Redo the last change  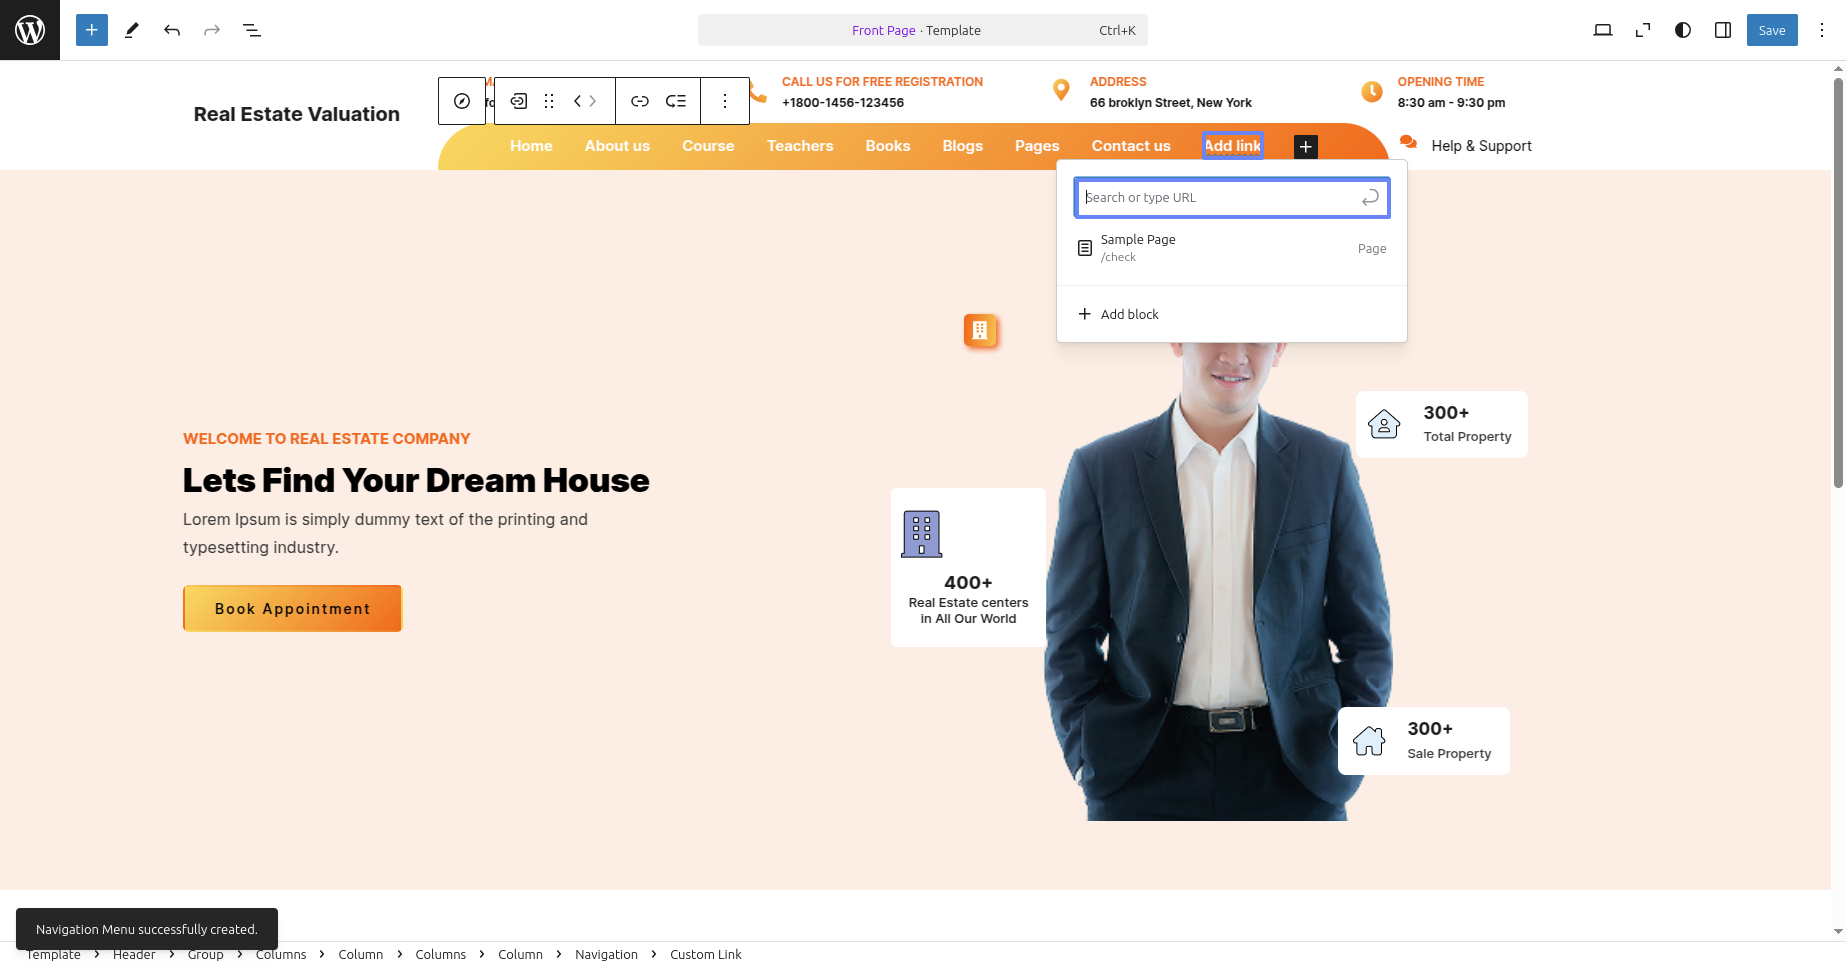click(212, 30)
